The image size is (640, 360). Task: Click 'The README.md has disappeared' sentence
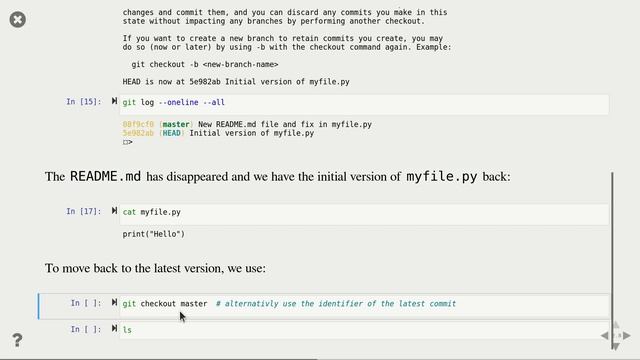(278, 176)
